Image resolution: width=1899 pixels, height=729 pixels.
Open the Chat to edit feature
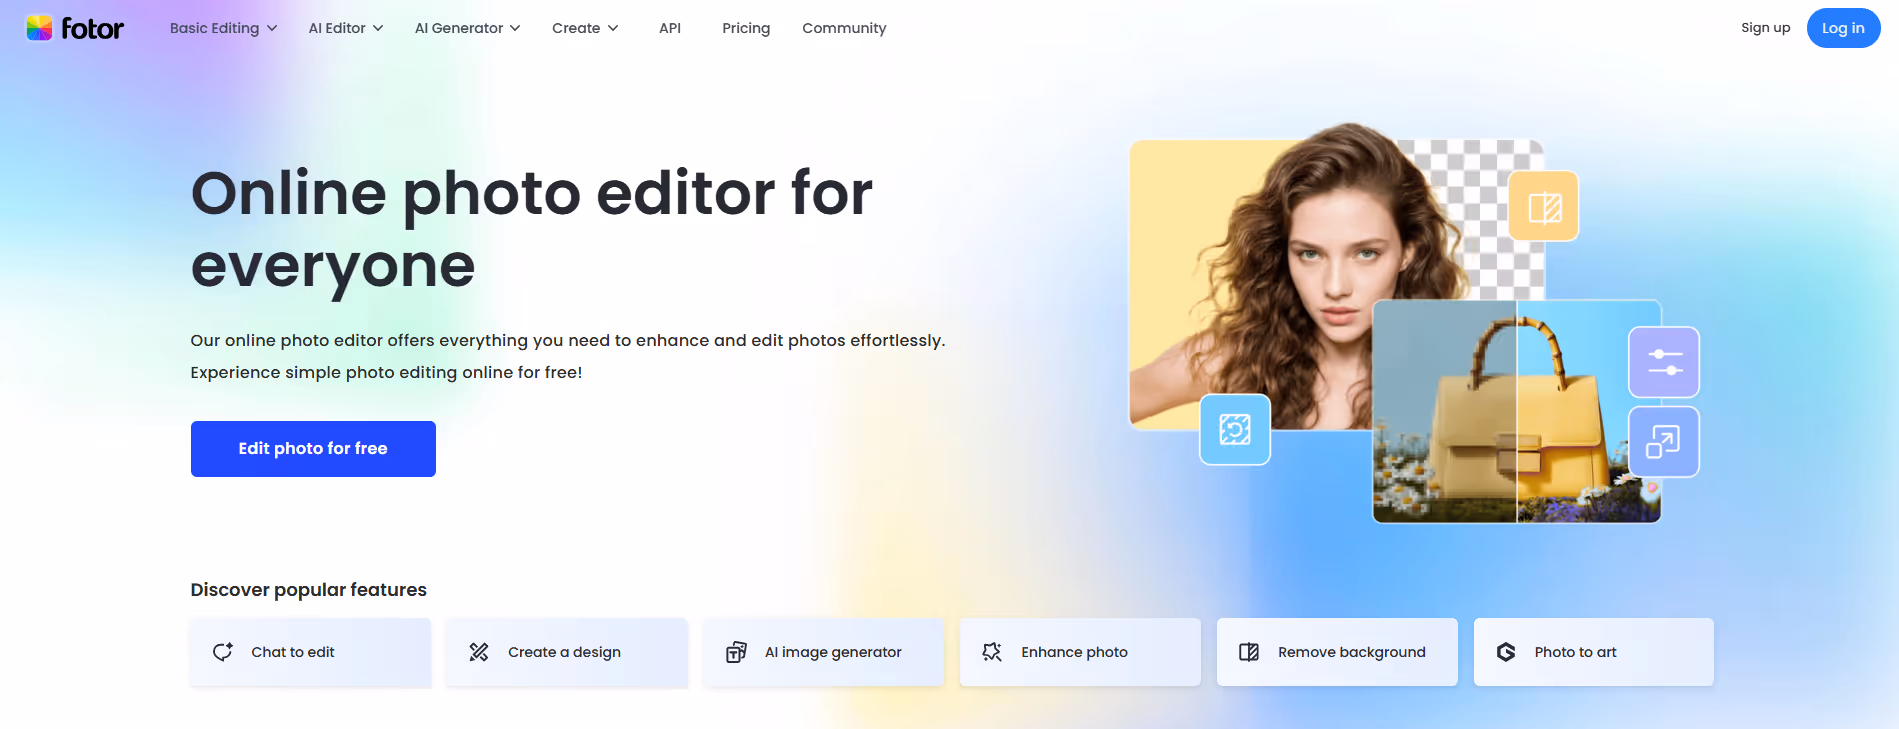tap(310, 652)
